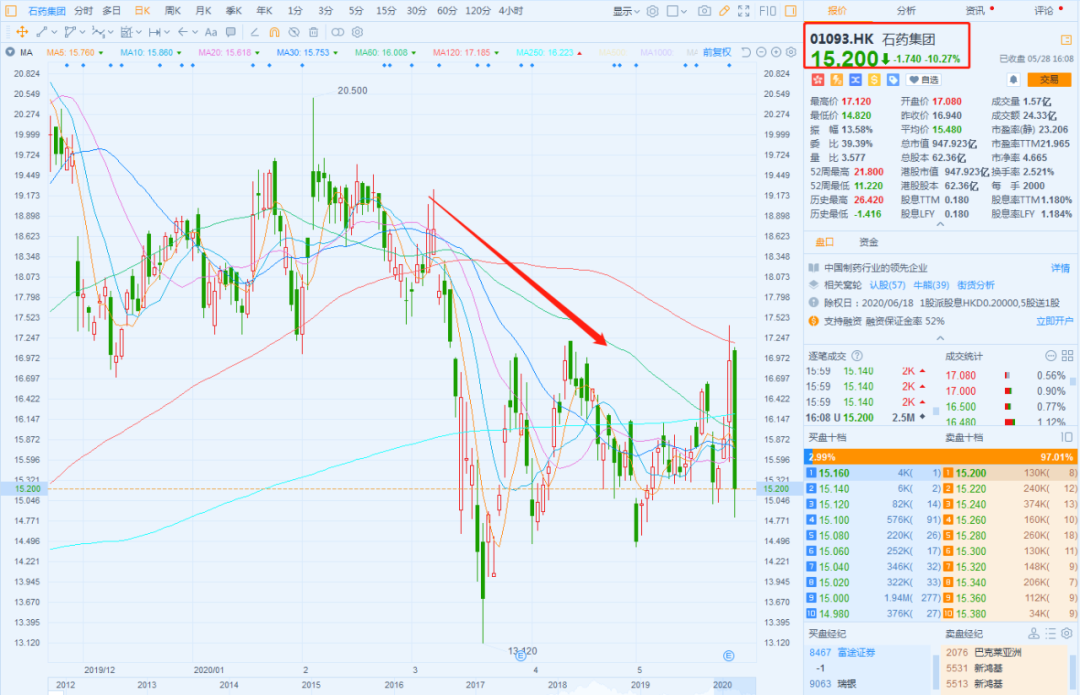Open 逐笔成交 help question mark
The width and height of the screenshot is (1080, 695).
[857, 356]
